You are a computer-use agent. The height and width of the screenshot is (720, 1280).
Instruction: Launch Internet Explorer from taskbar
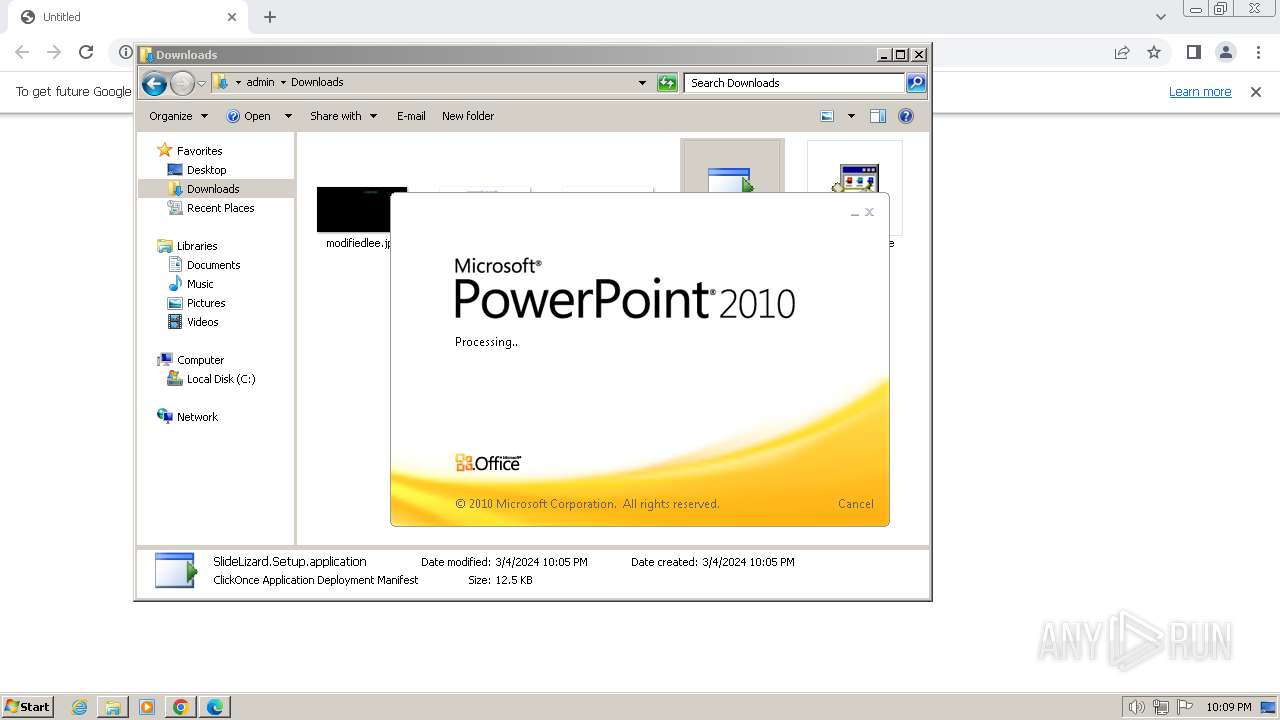(79, 707)
